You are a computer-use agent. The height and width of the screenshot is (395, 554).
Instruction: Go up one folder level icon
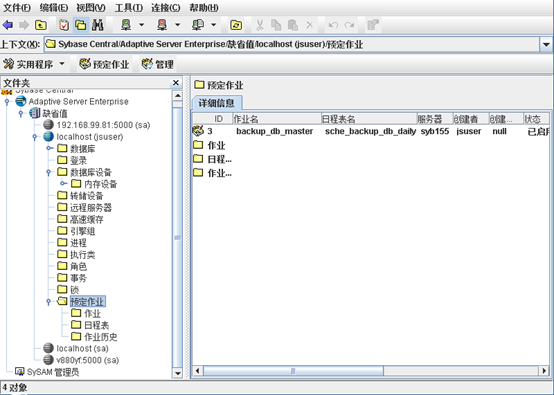pos(41,25)
